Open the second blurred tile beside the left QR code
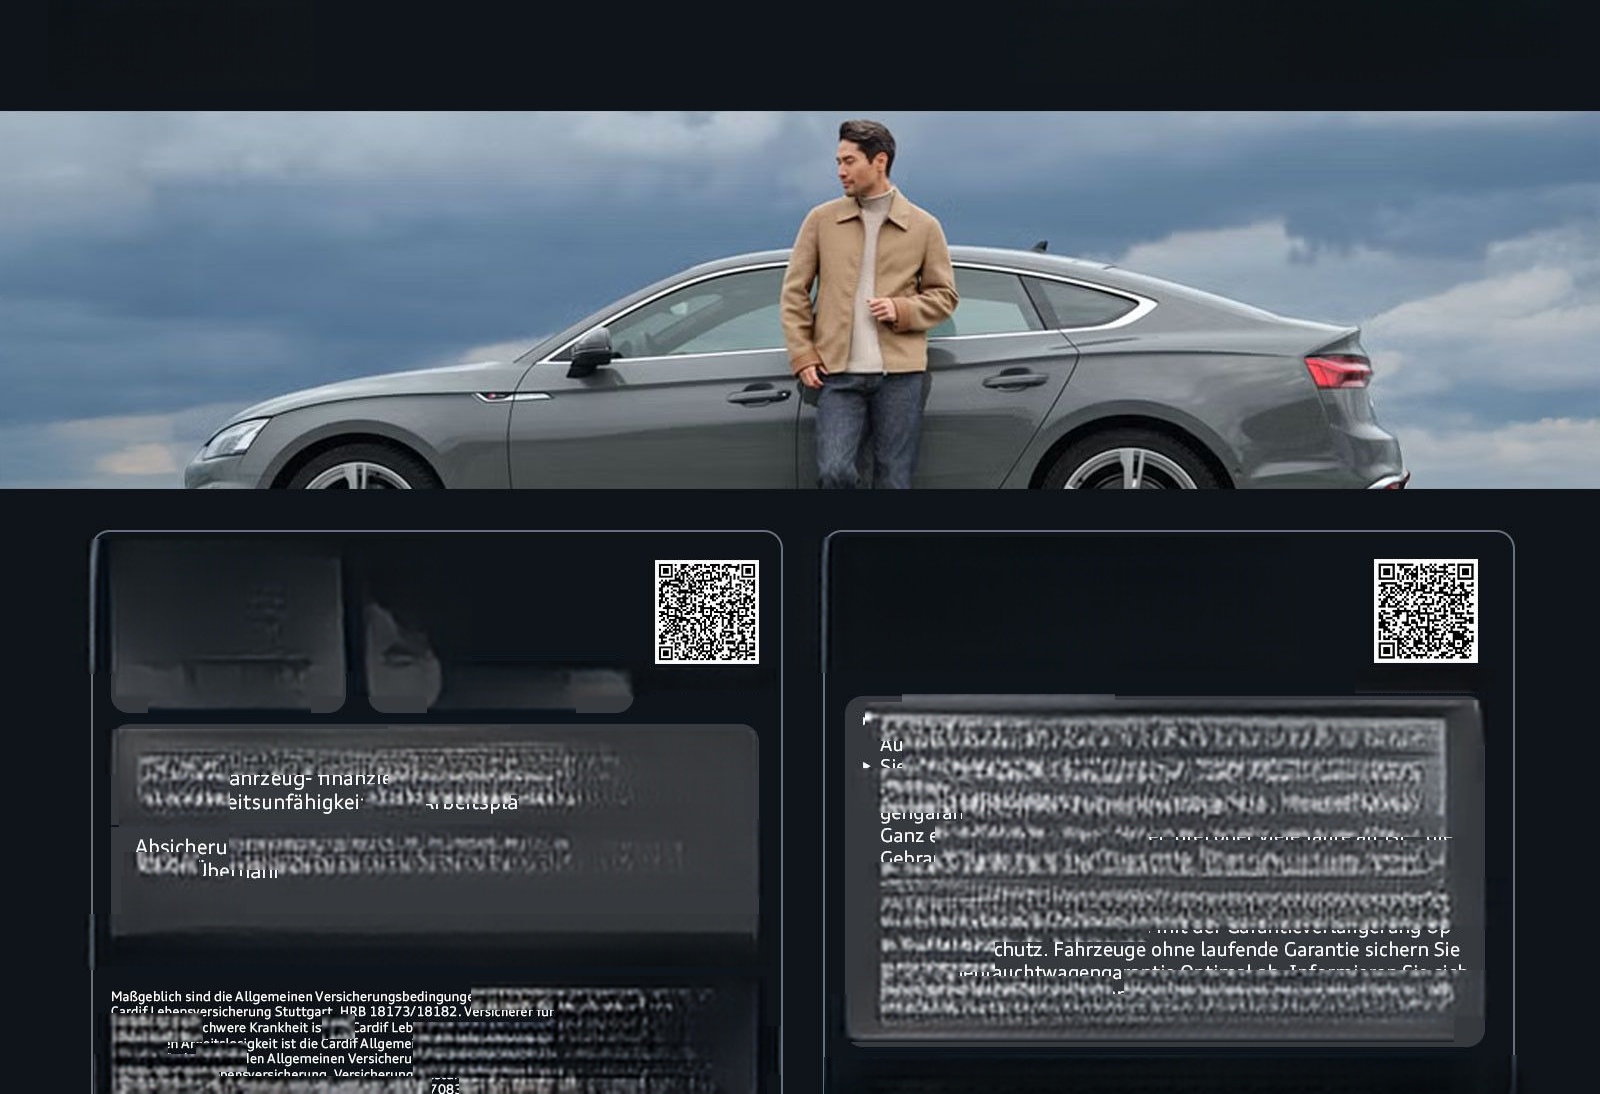 click(499, 655)
